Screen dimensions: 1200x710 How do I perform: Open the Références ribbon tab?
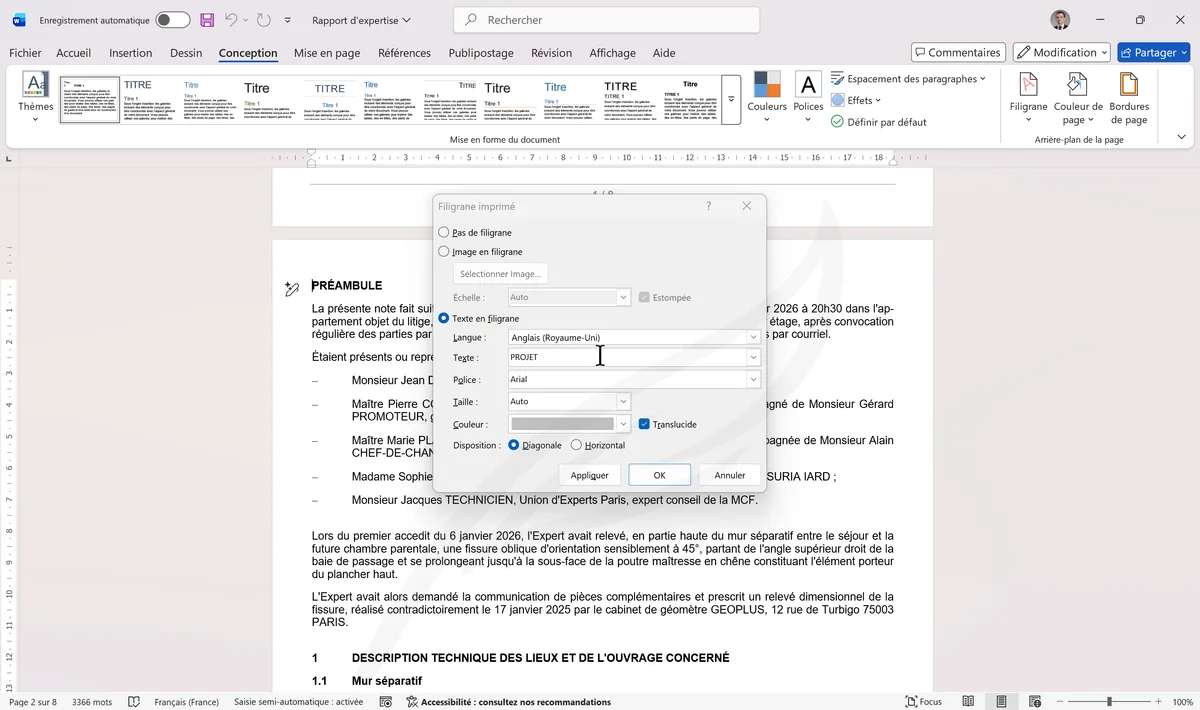point(404,53)
